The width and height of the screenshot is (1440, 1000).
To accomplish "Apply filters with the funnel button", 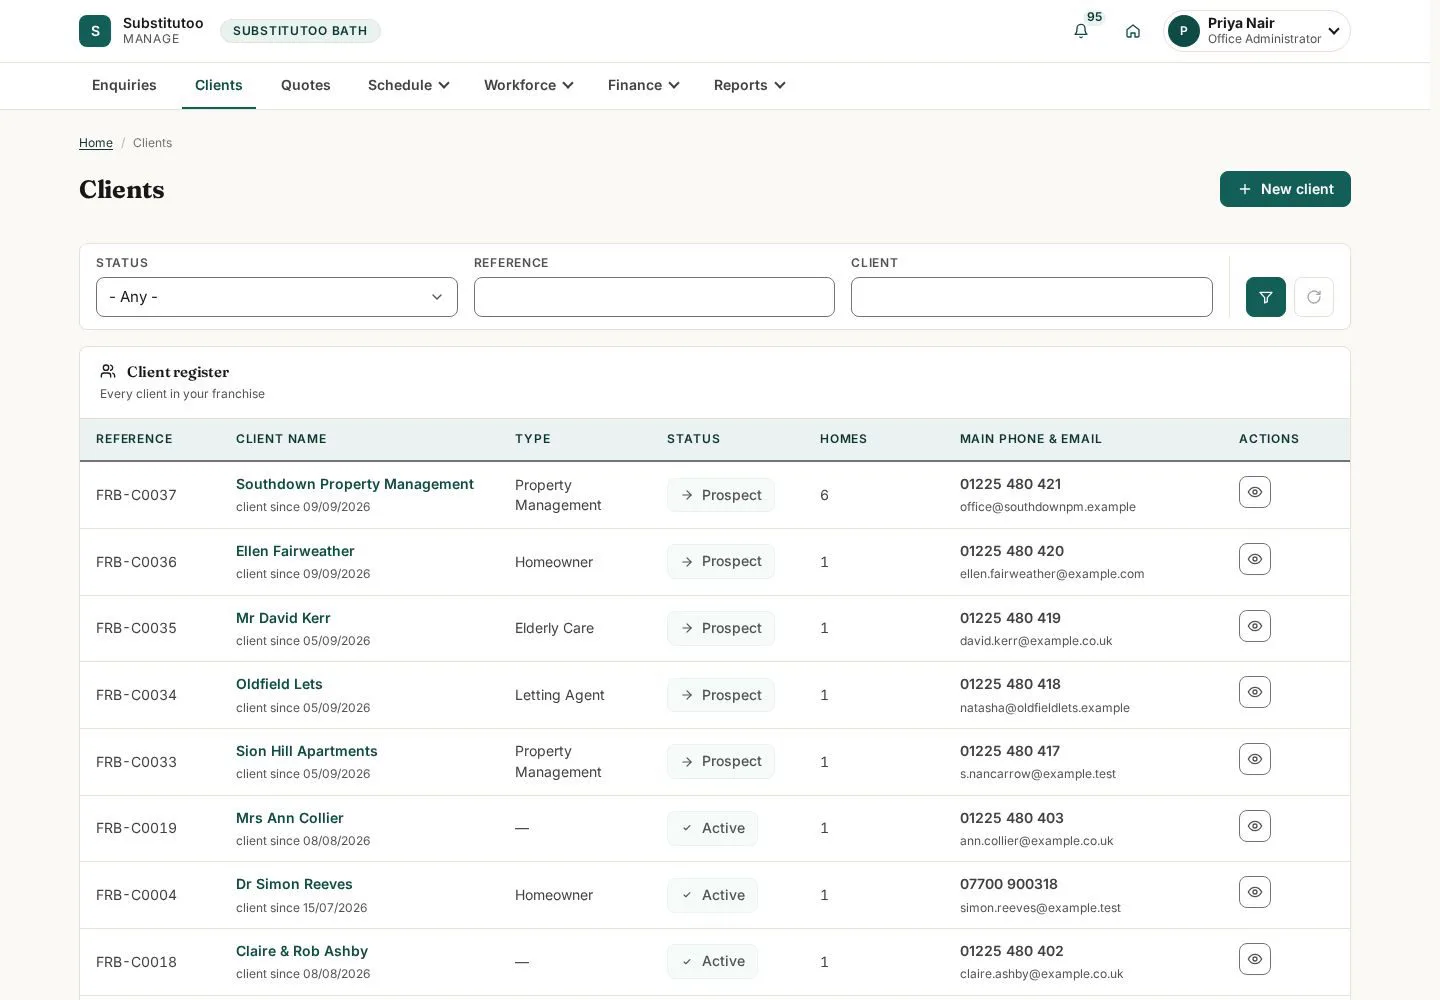I will tap(1266, 297).
